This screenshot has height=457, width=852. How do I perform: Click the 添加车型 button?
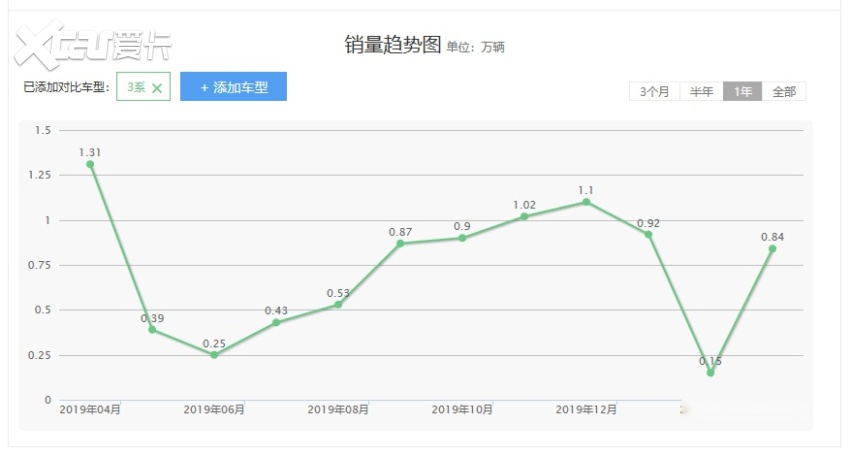coord(233,87)
